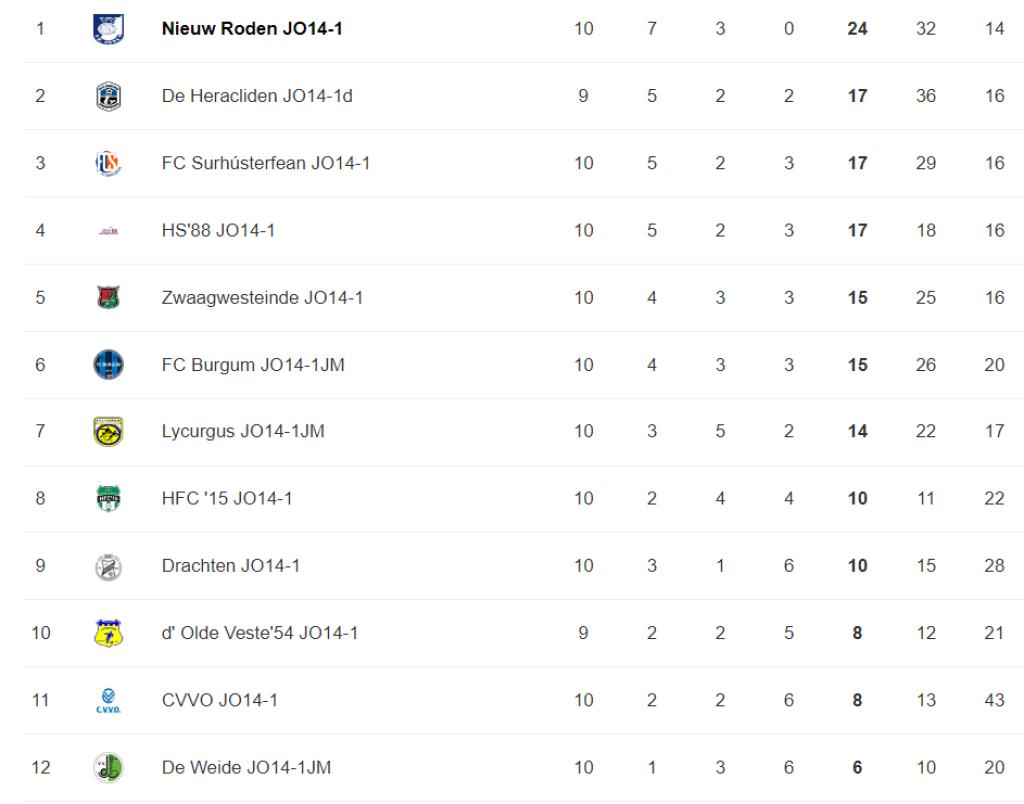Image resolution: width=1024 pixels, height=804 pixels.
Task: Open the CVVO blue logo
Action: [x=108, y=700]
